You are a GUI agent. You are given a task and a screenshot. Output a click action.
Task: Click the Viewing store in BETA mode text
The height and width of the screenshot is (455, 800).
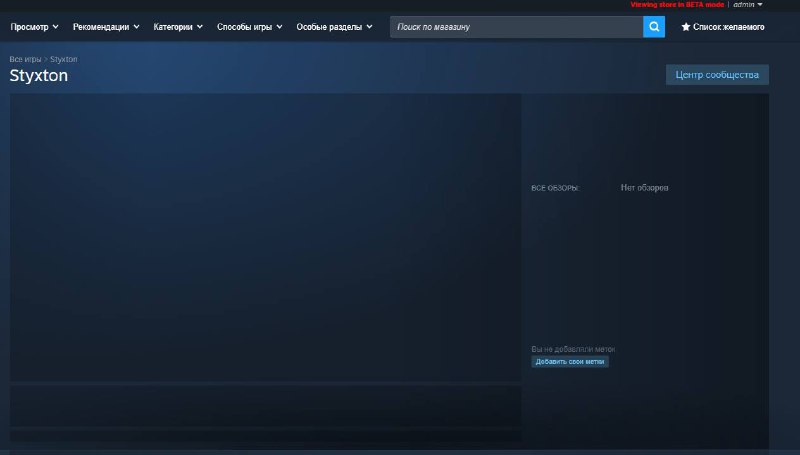[677, 5]
